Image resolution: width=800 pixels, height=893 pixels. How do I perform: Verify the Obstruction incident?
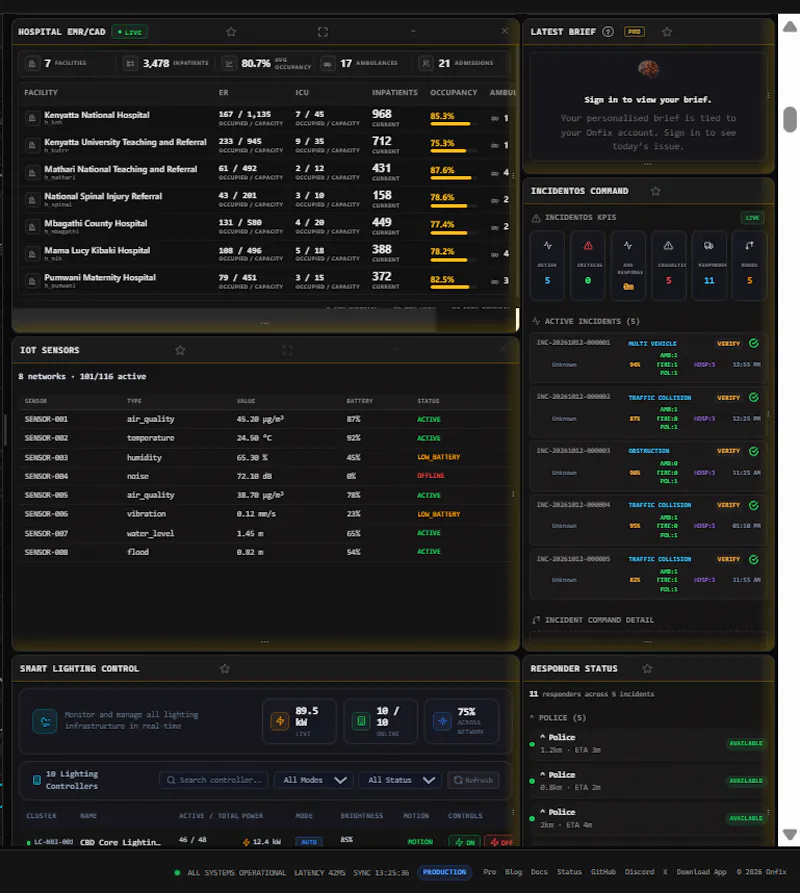tap(728, 451)
